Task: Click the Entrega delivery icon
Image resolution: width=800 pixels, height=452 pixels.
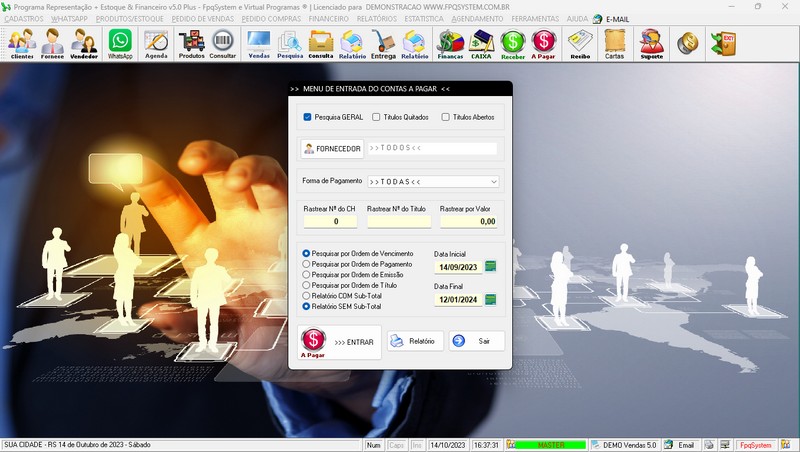Action: pos(383,42)
